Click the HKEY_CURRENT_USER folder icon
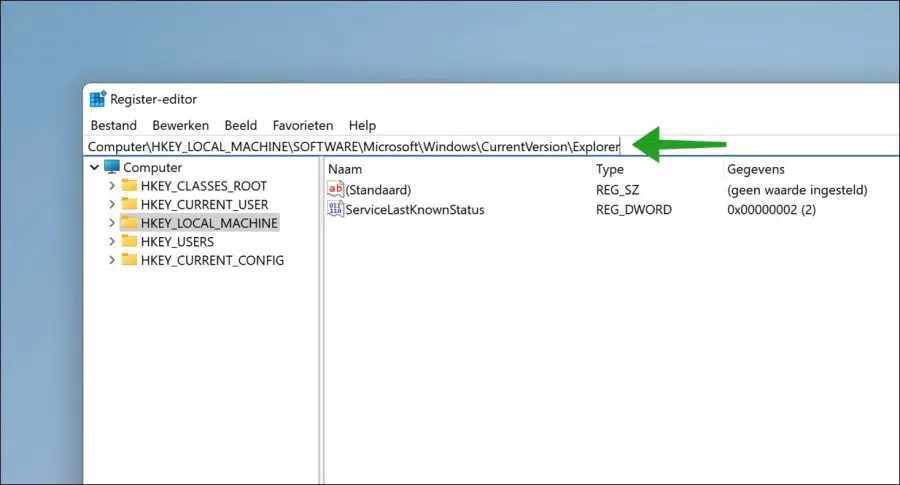The height and width of the screenshot is (485, 900). click(x=129, y=204)
